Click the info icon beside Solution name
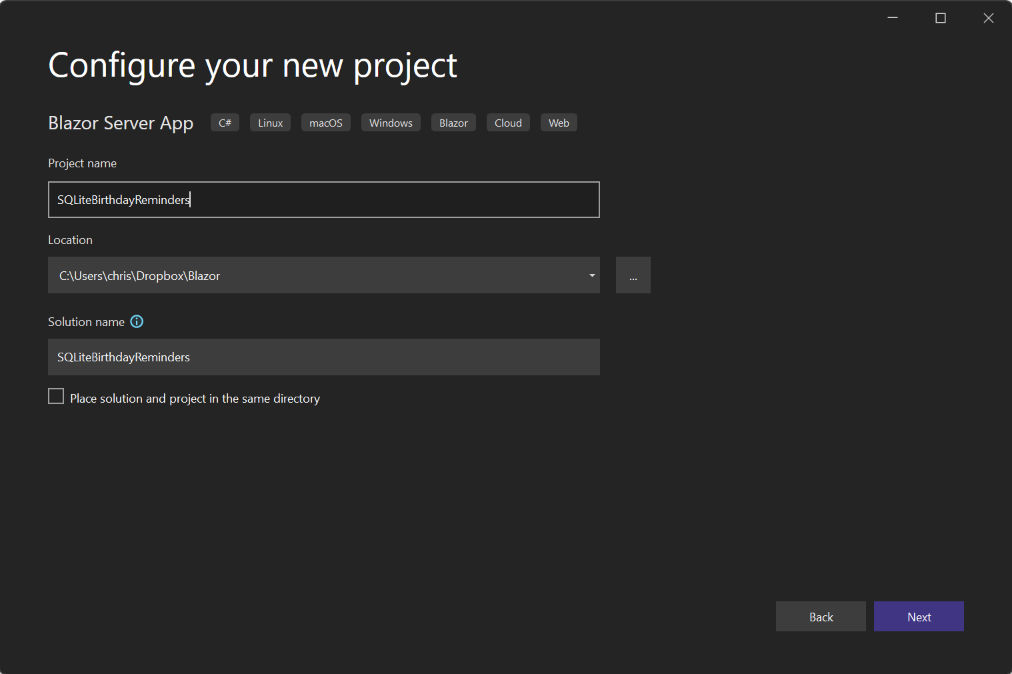1012x674 pixels. [x=137, y=322]
